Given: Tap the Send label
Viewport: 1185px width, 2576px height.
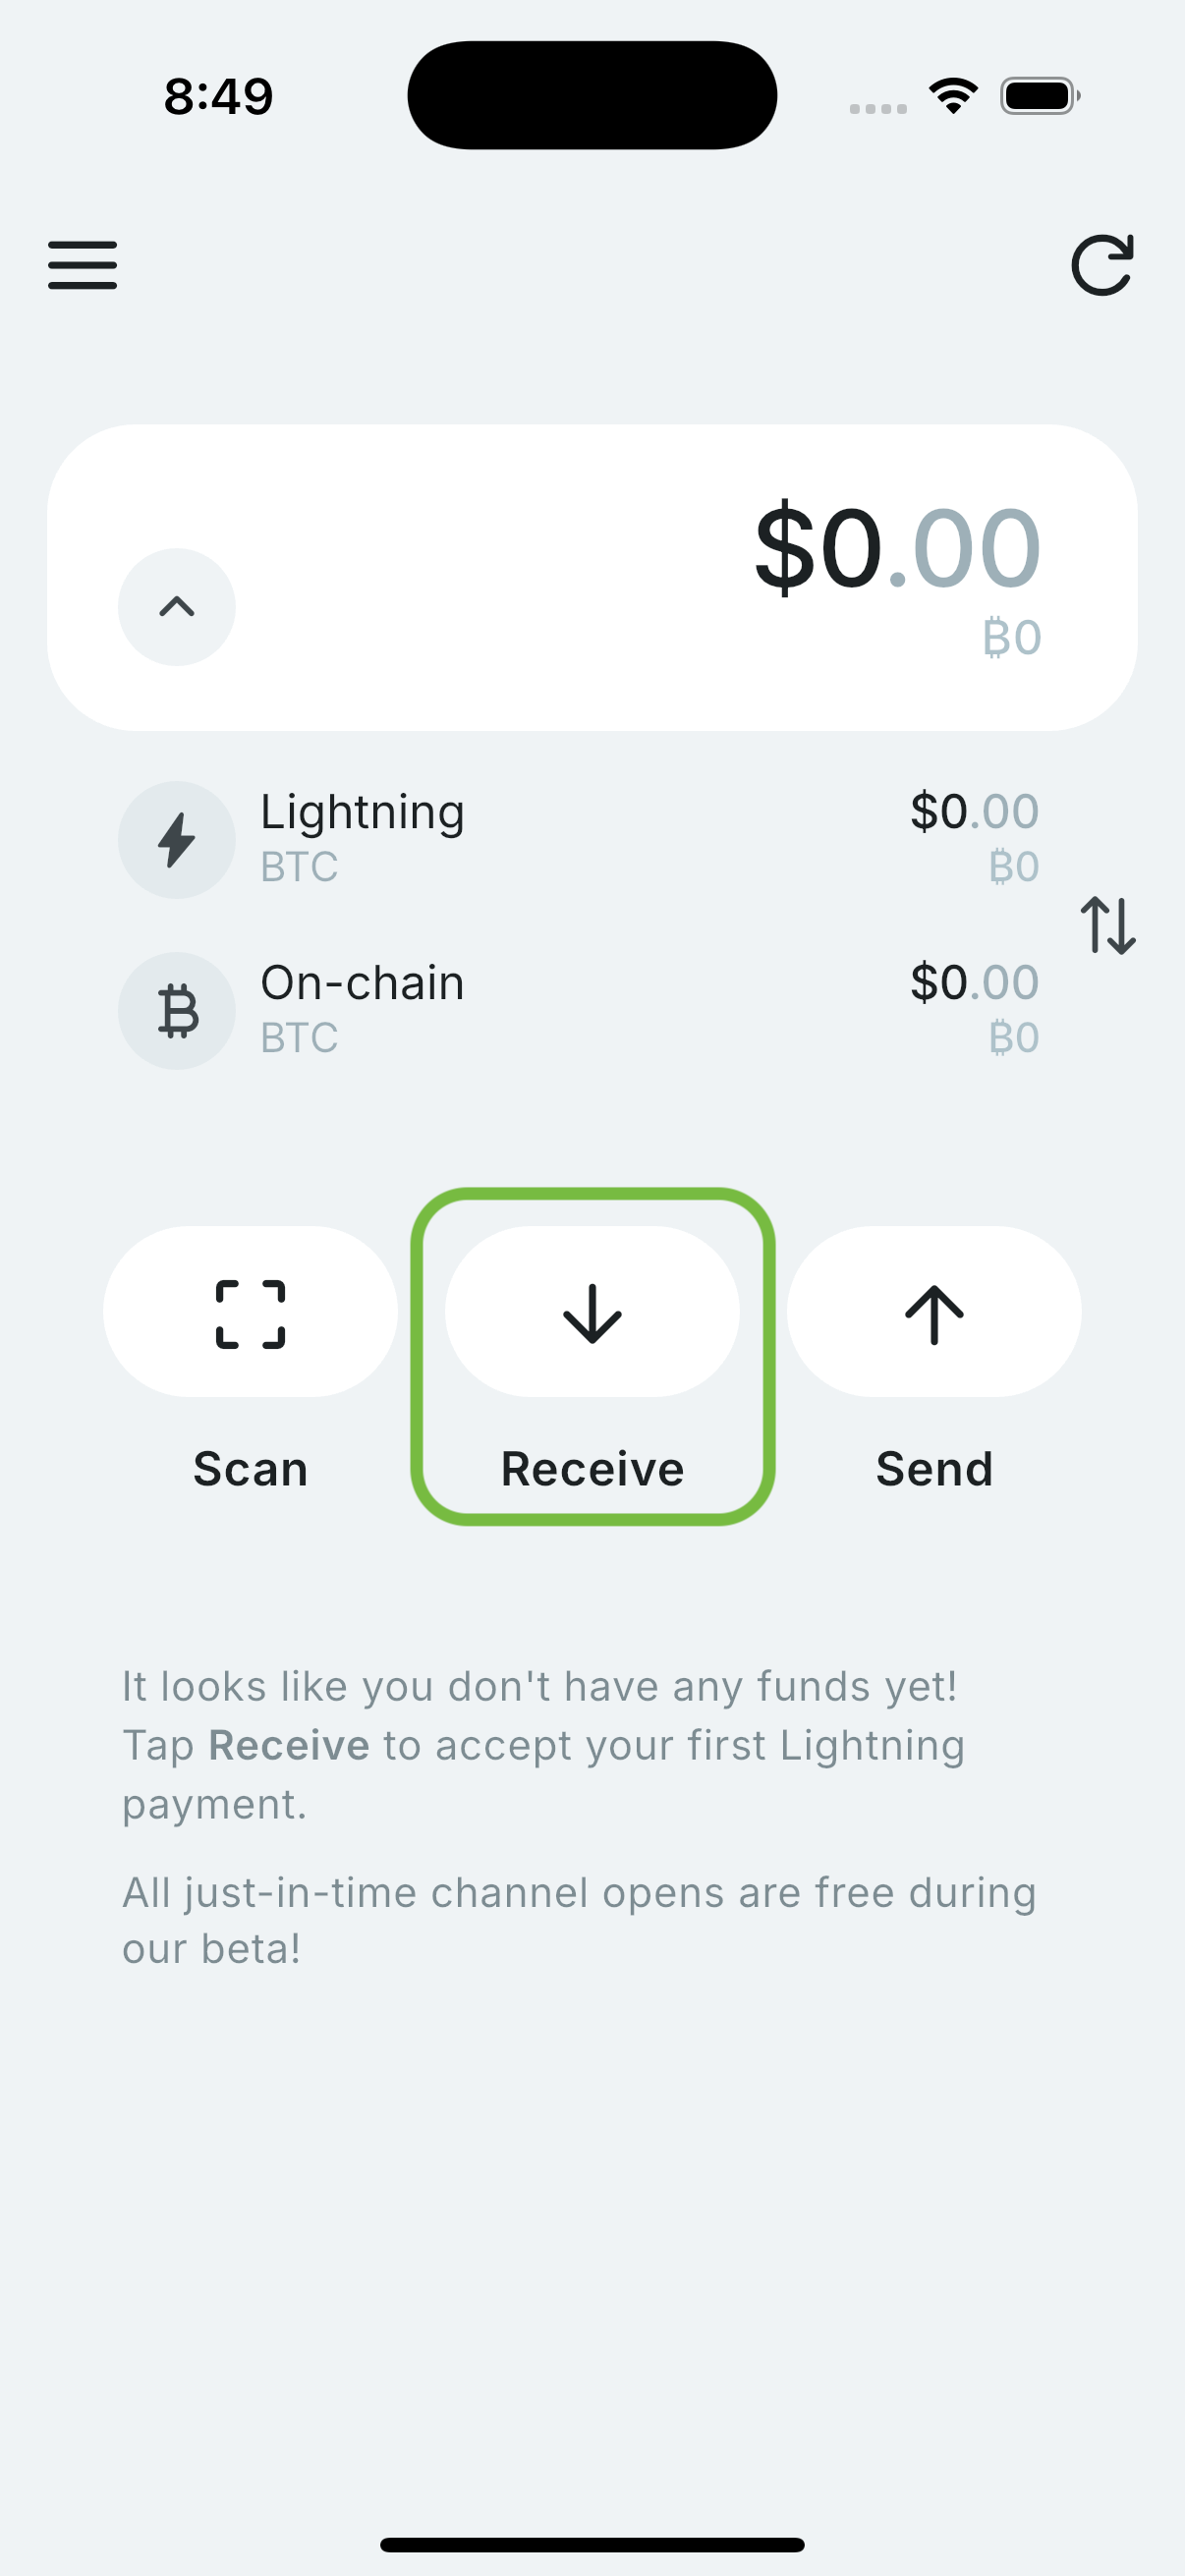Looking at the screenshot, I should click(934, 1469).
